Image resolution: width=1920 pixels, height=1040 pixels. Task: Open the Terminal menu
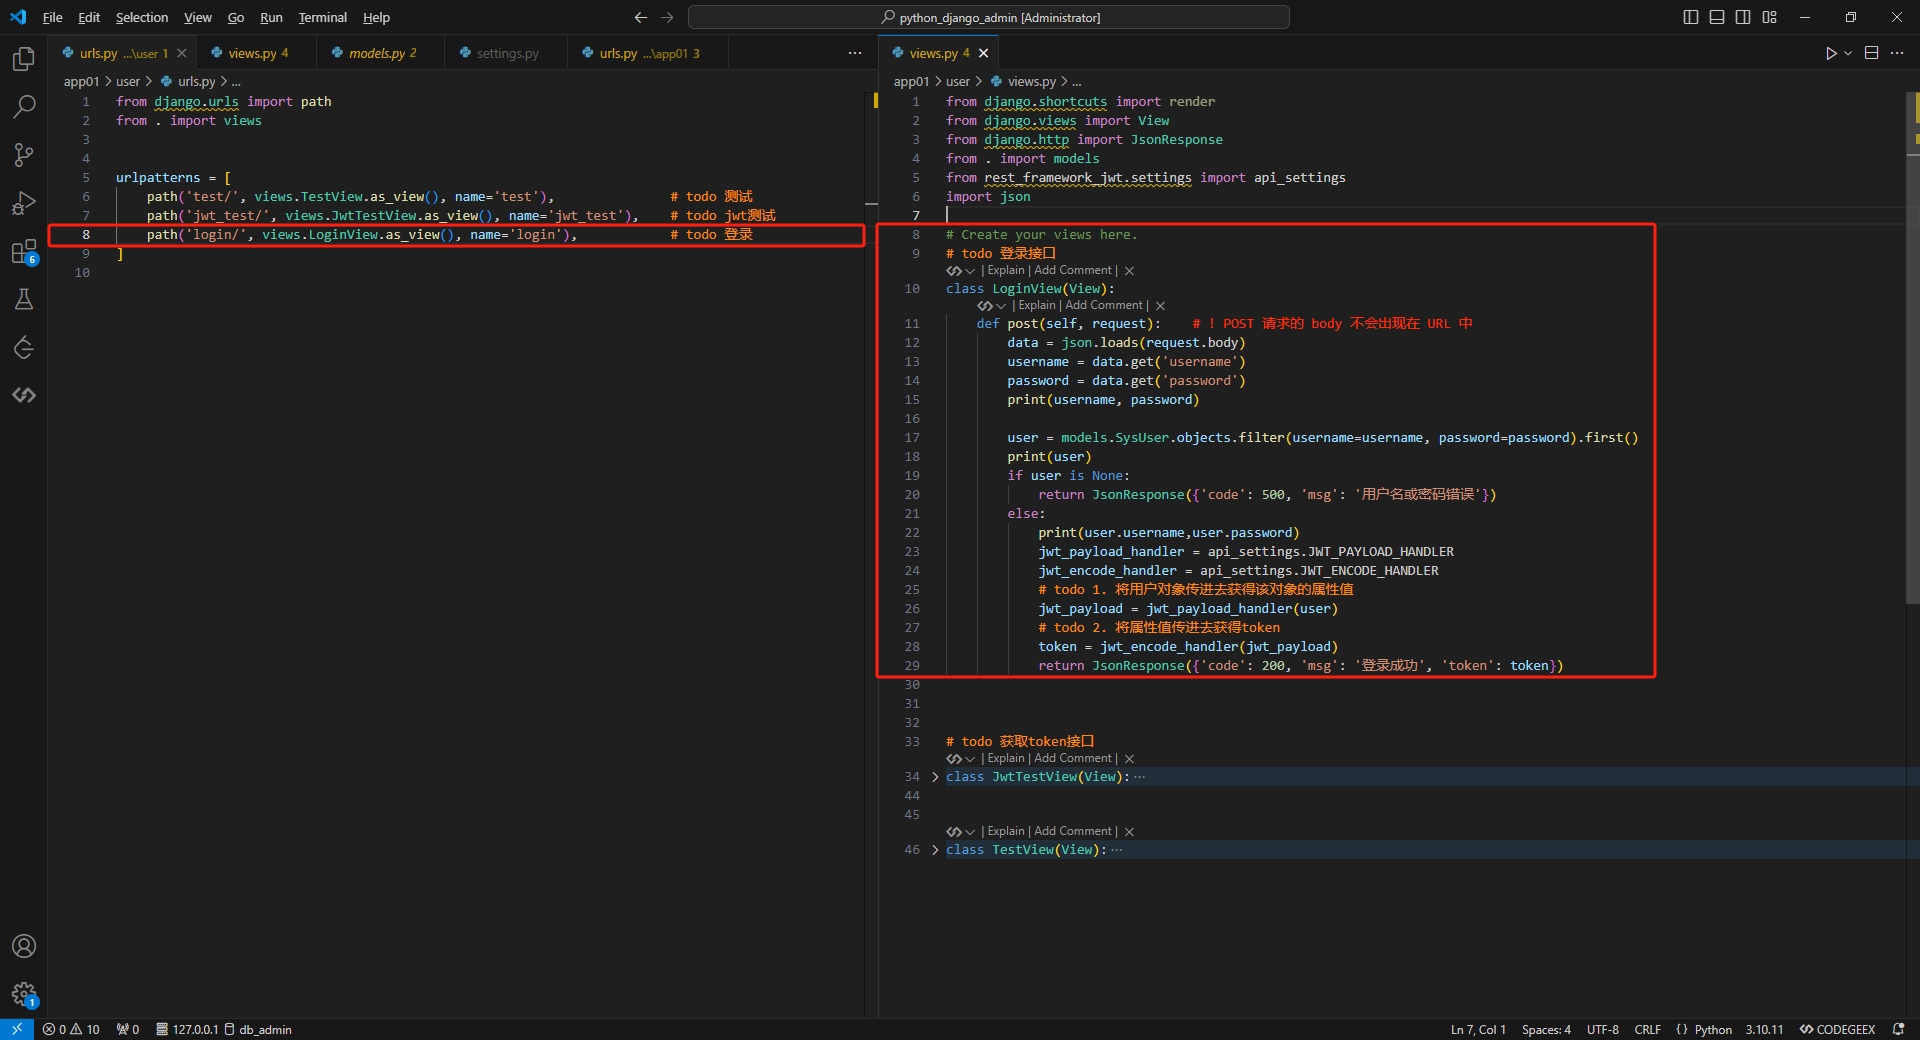tap(322, 17)
